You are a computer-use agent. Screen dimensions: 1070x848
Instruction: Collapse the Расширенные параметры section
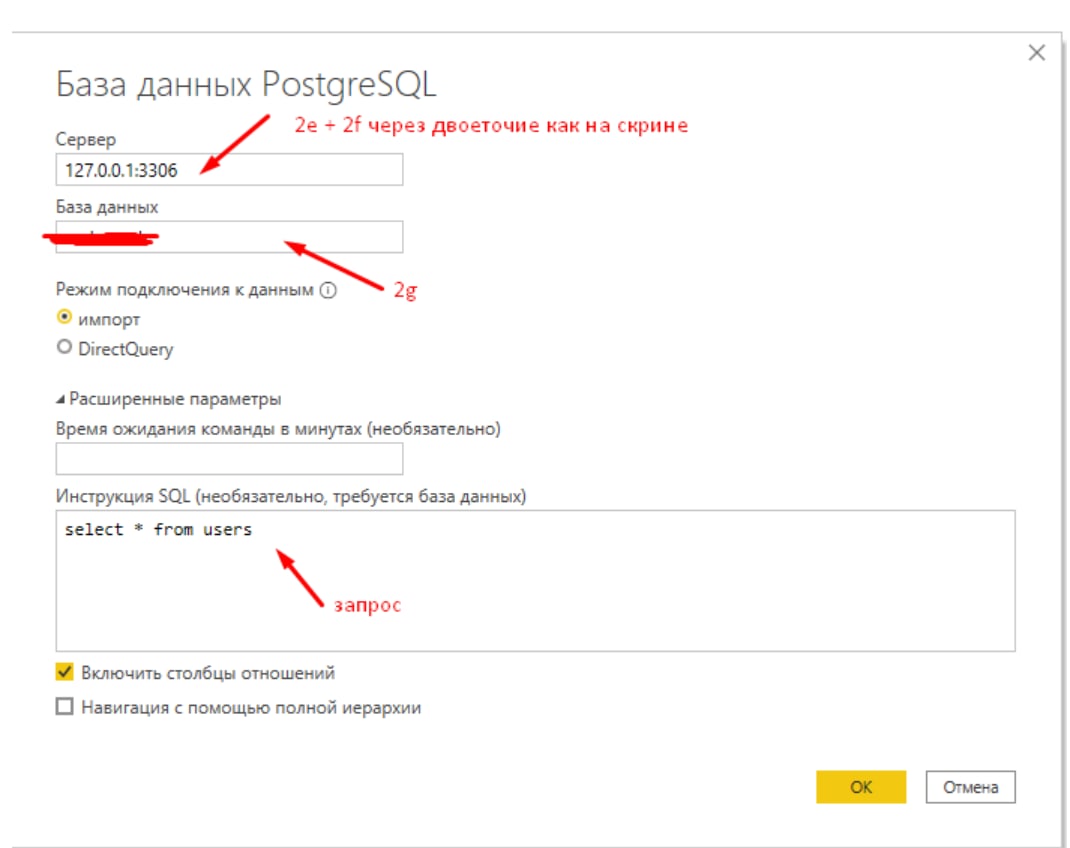(61, 400)
